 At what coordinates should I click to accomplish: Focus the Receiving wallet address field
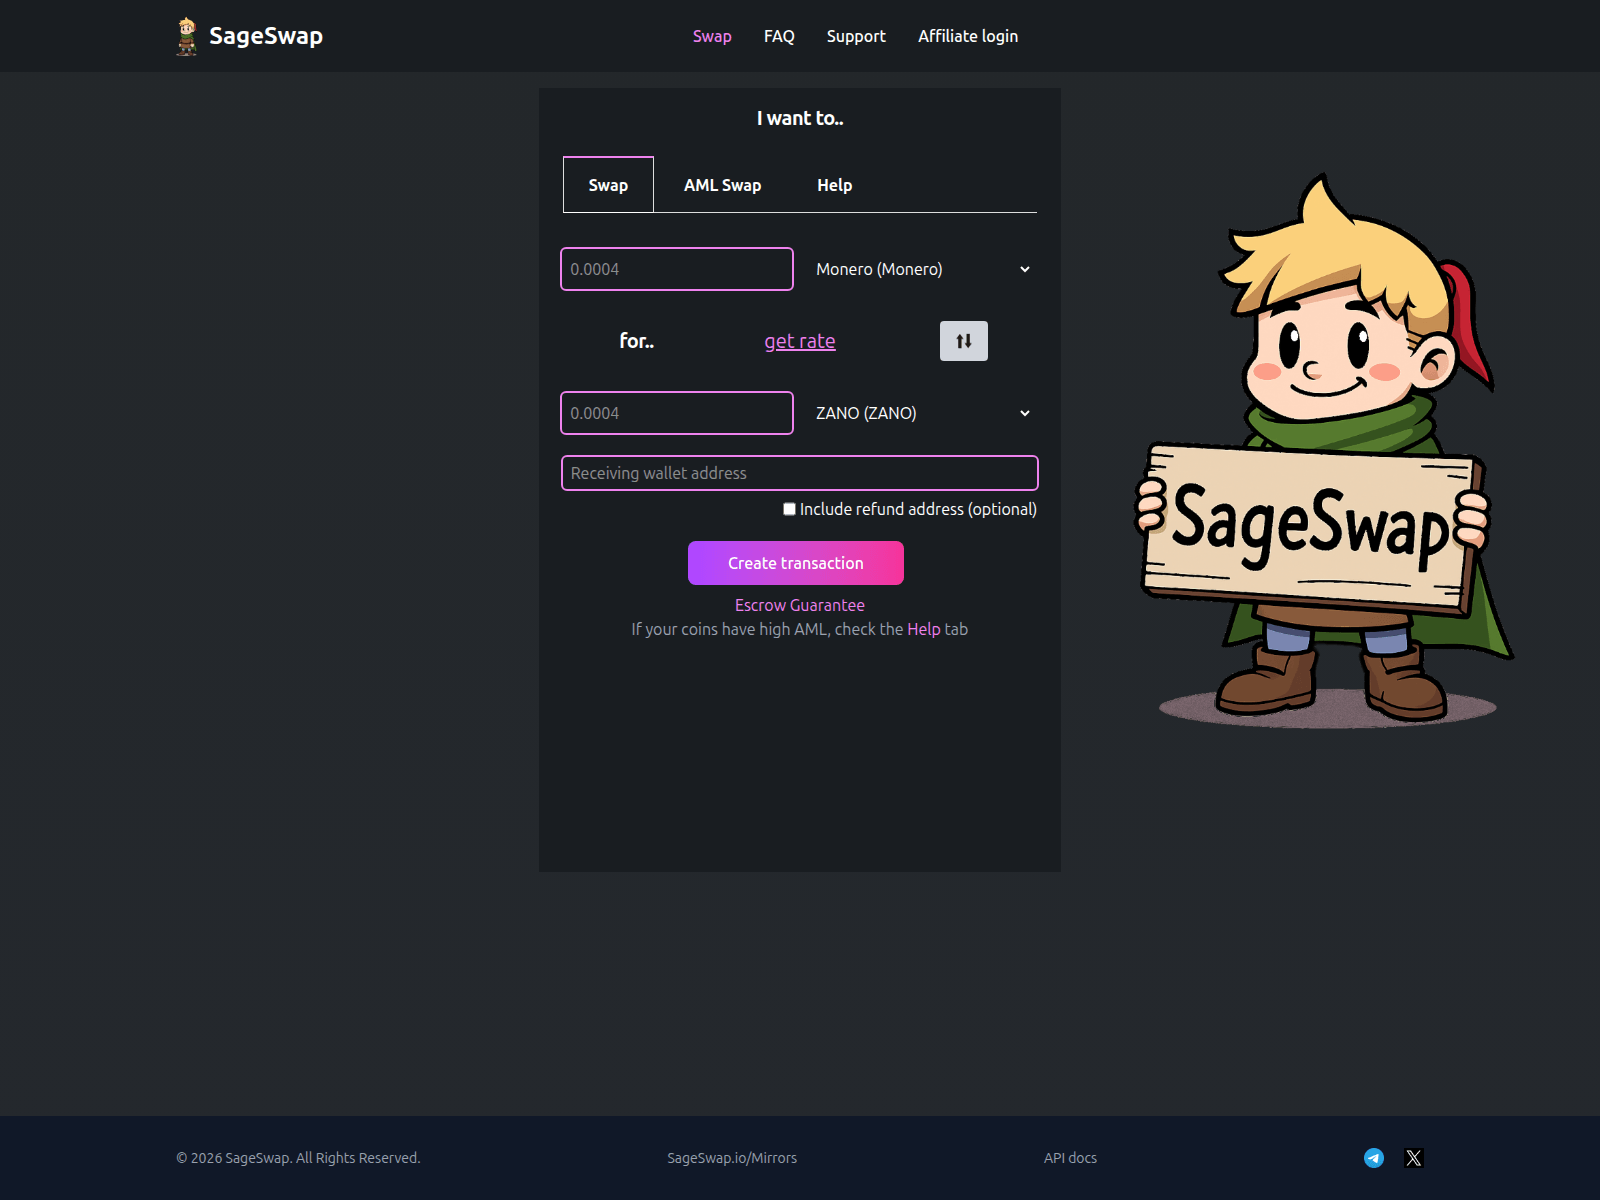tap(799, 473)
